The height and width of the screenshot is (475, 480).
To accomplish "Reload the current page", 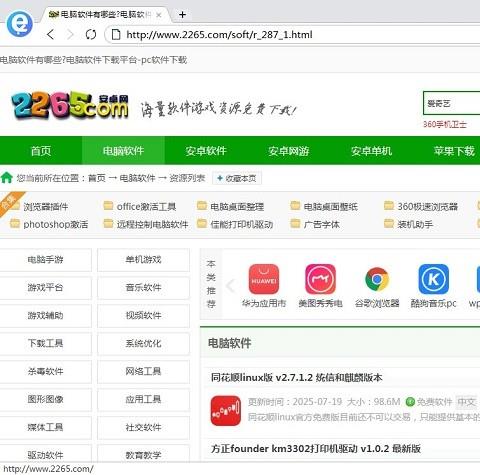I will pos(91,34).
